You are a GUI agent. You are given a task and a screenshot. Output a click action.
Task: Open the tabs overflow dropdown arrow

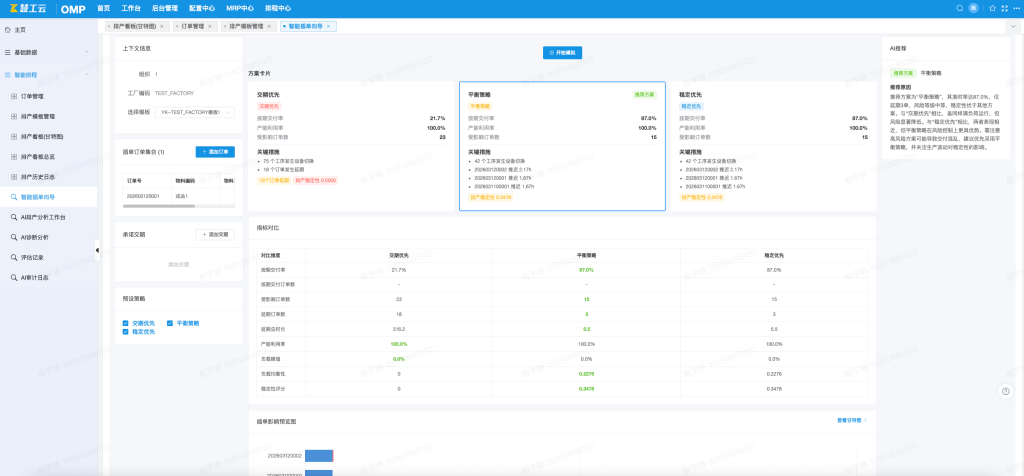[1014, 26]
